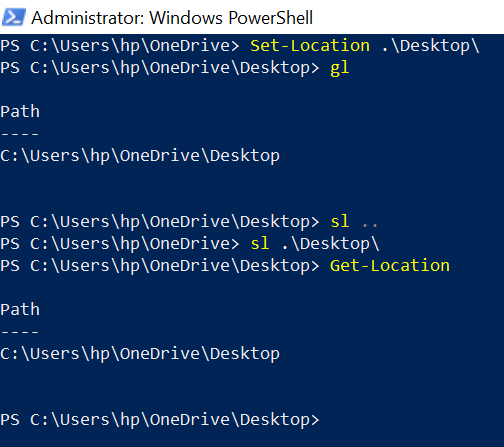Image resolution: width=504 pixels, height=447 pixels.
Task: Click the first 'Path' output header
Action: [x=20, y=111]
